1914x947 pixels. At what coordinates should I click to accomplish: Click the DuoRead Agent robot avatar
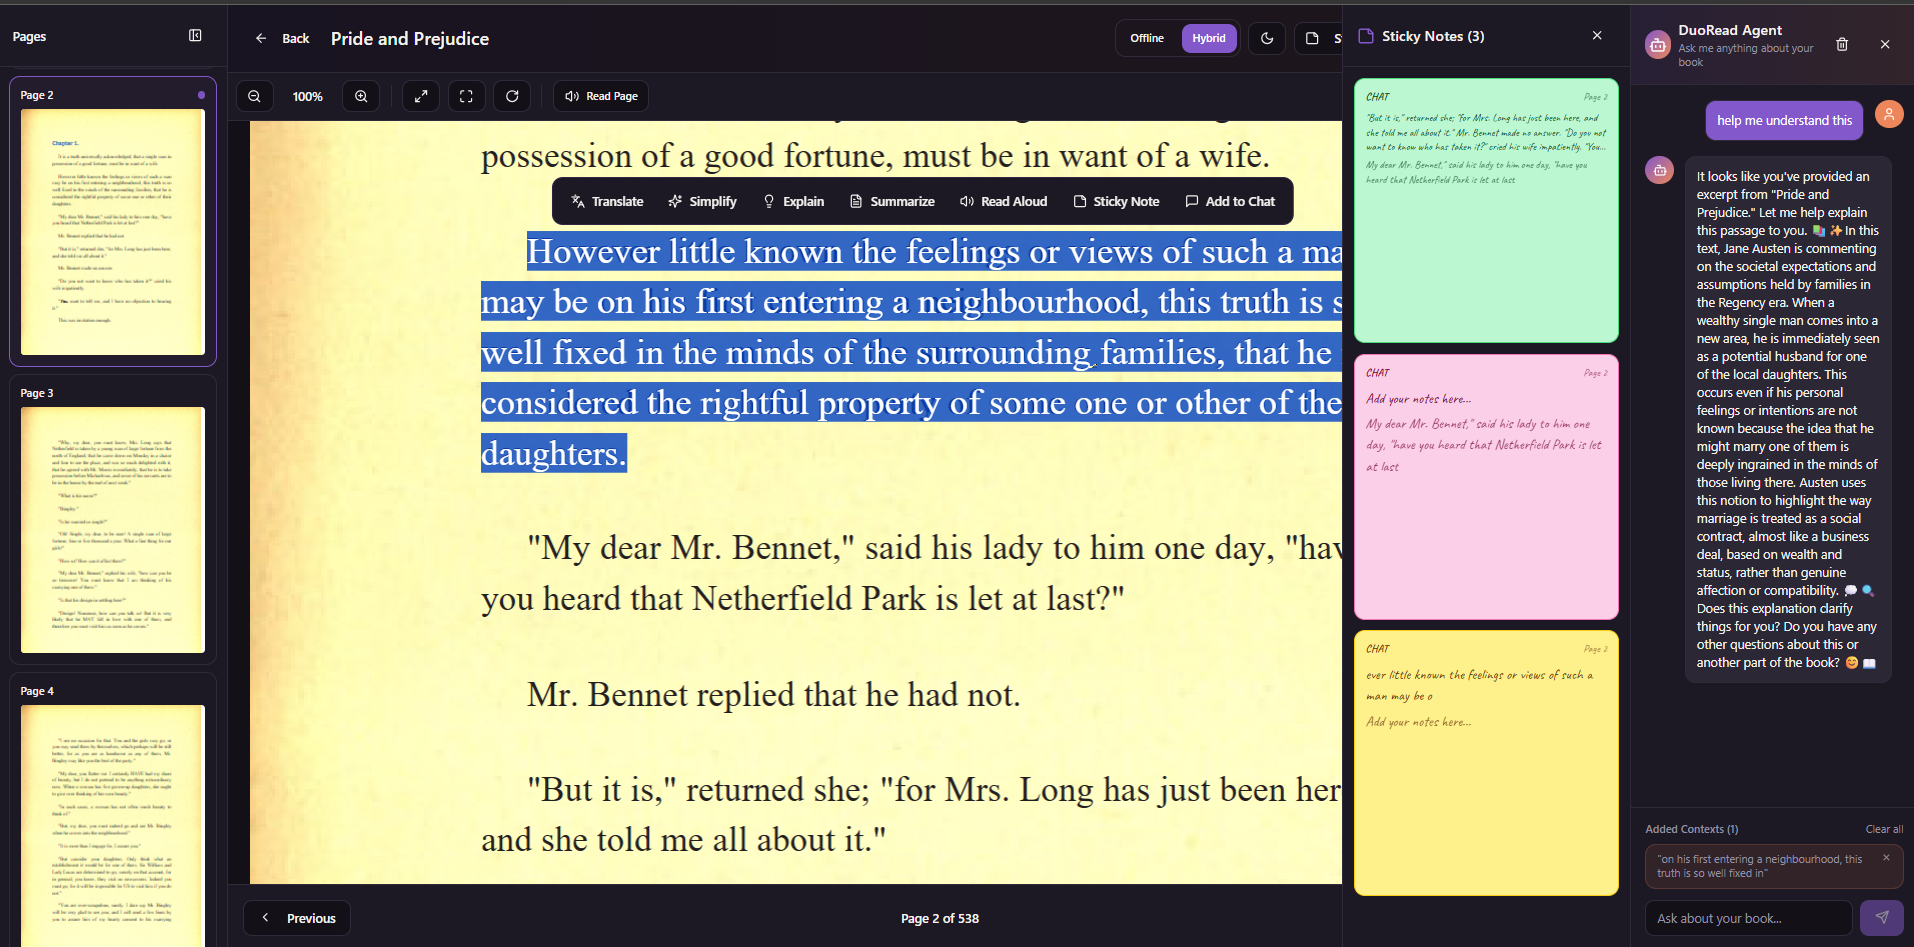1658,45
